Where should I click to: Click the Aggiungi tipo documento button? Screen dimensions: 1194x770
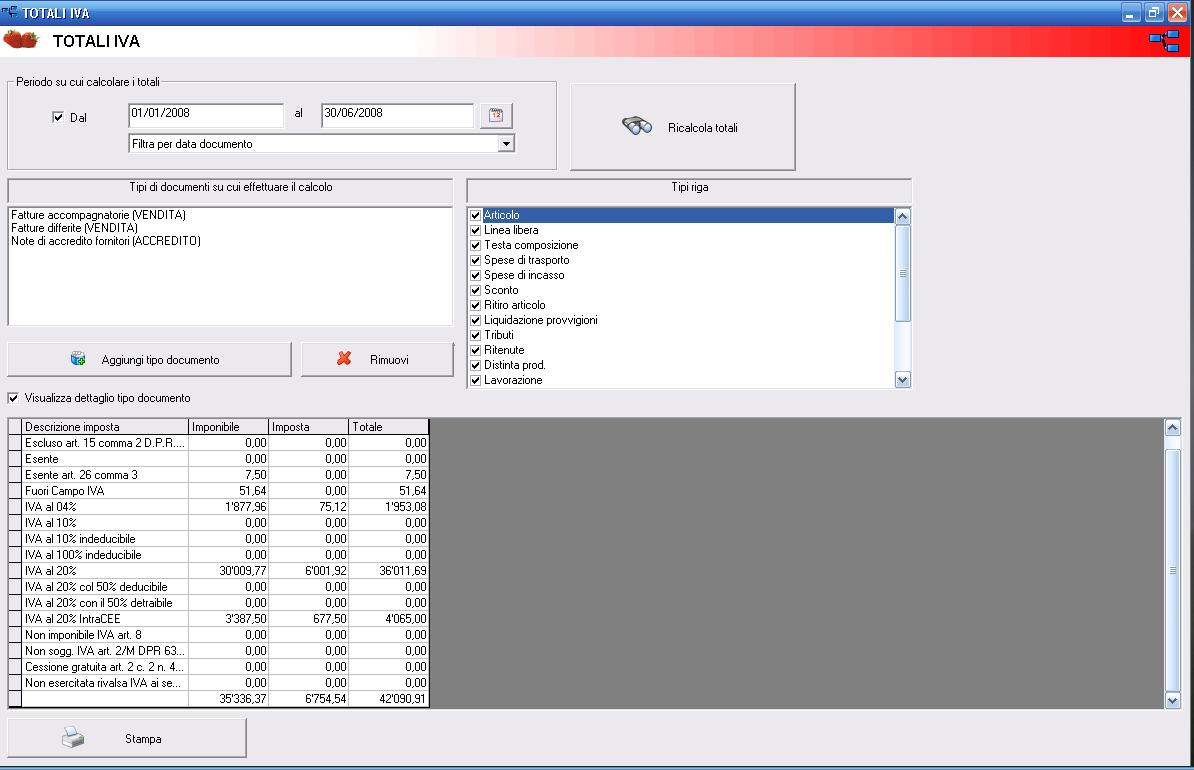click(x=149, y=359)
